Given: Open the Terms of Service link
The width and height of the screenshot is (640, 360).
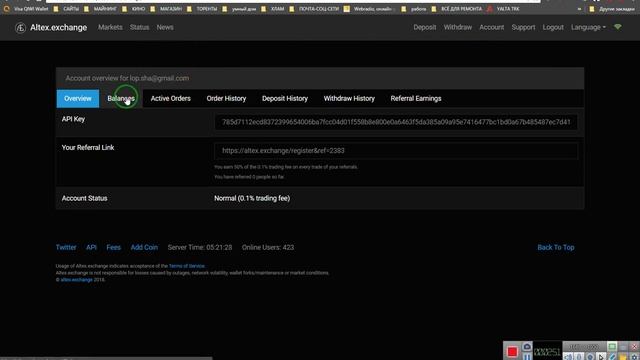Looking at the screenshot, I should [x=187, y=266].
